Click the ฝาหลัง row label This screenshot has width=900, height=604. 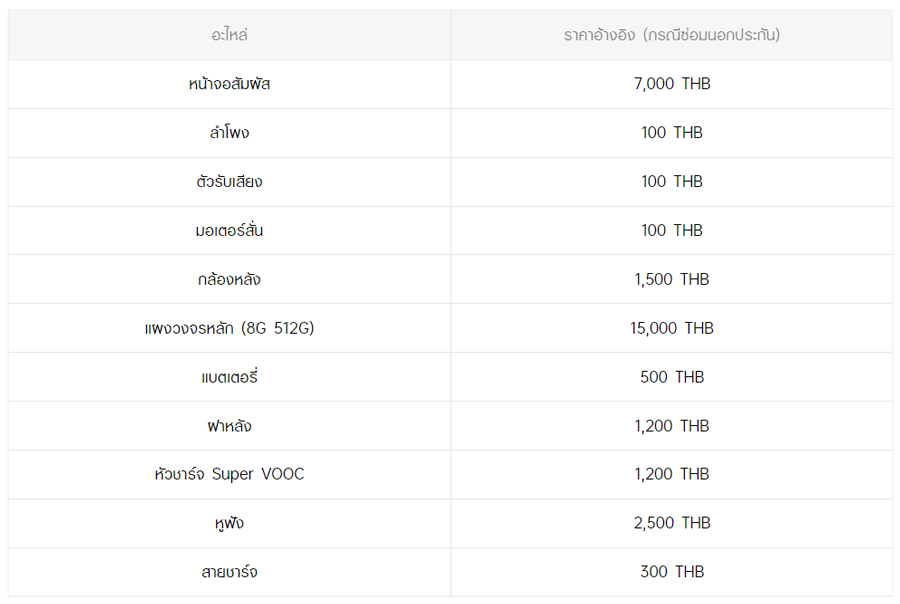click(x=229, y=426)
